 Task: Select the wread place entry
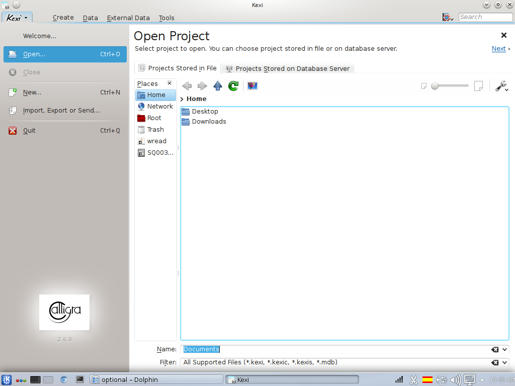point(156,141)
